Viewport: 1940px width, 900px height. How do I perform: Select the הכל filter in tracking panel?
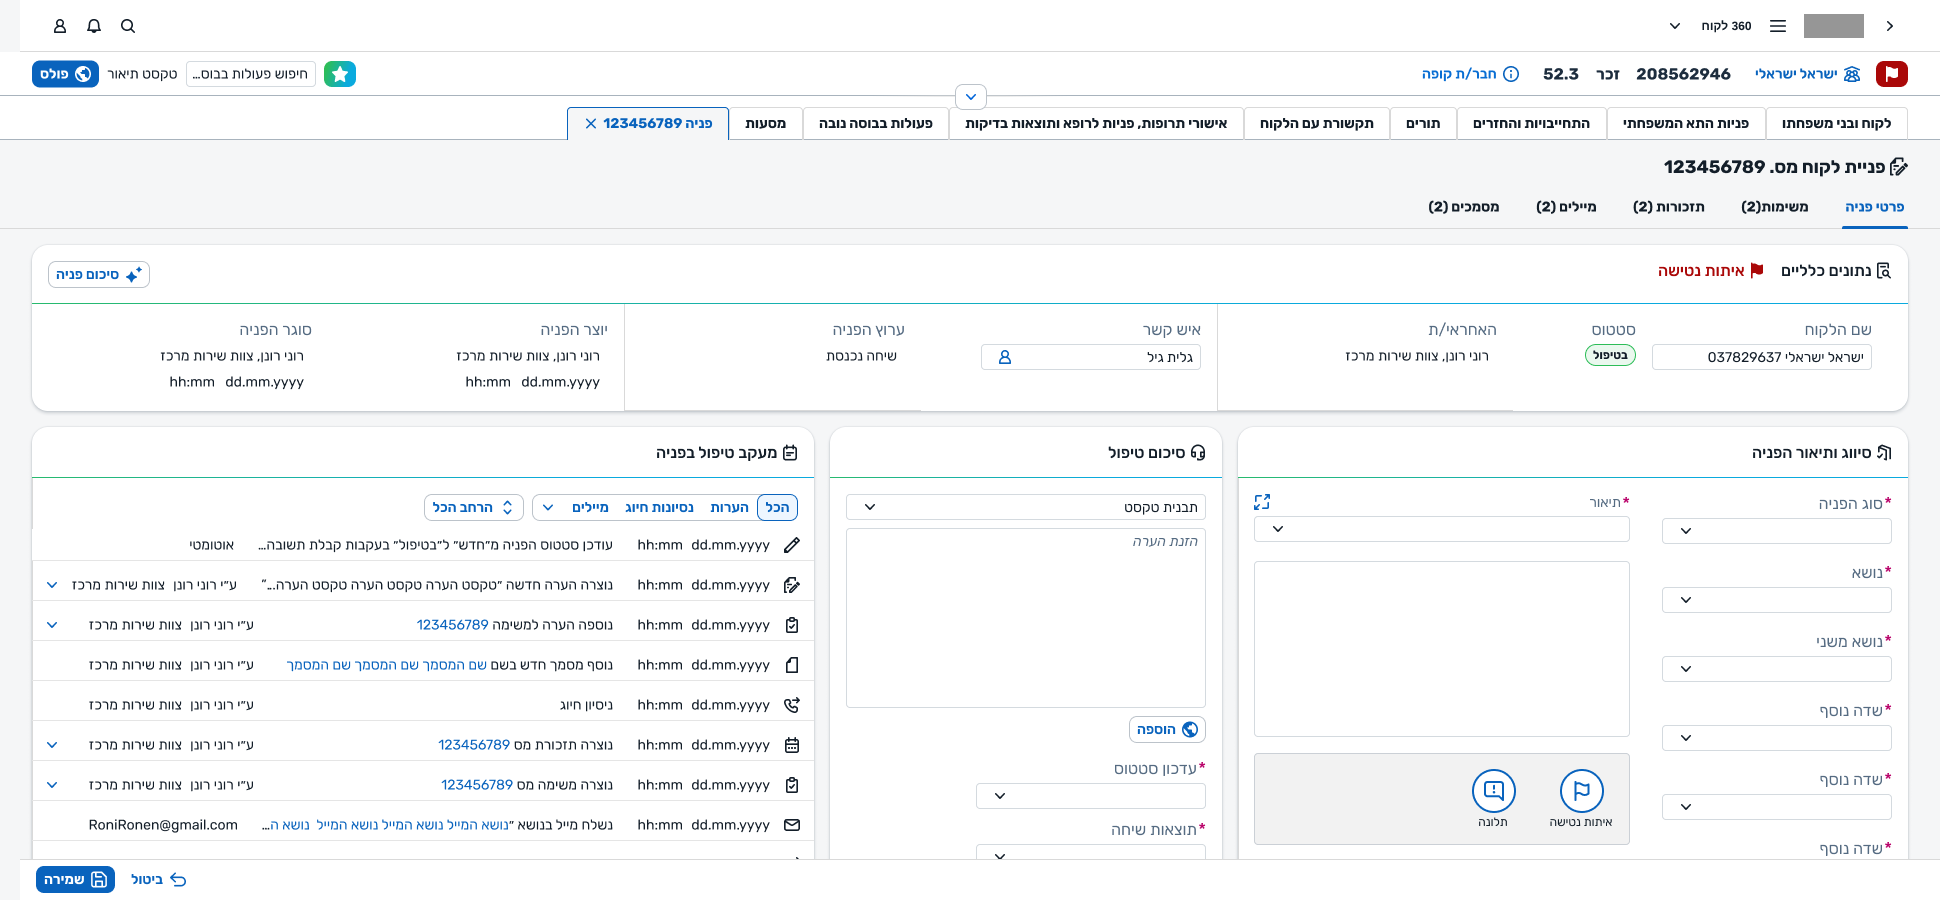(x=777, y=508)
